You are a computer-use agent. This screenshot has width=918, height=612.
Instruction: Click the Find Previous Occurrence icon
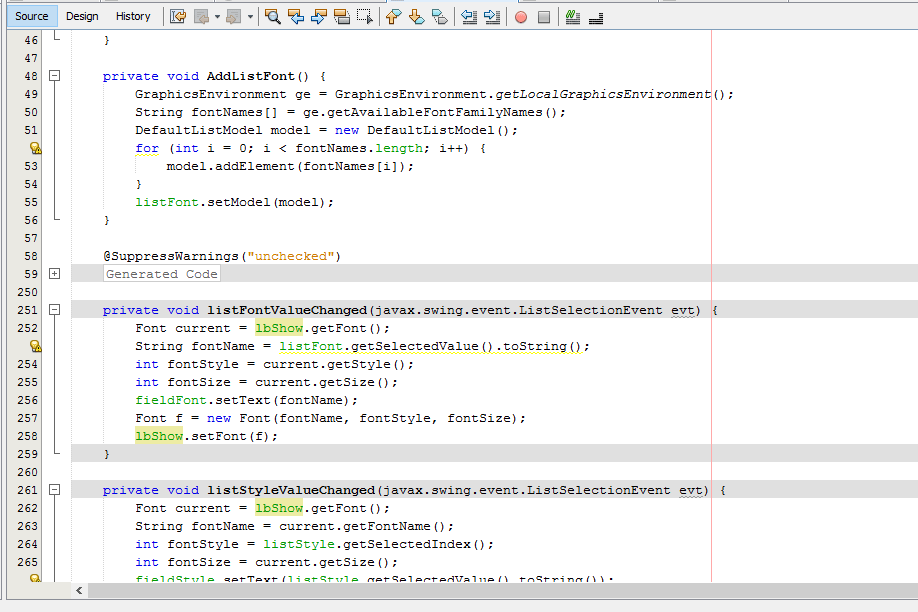tap(297, 16)
